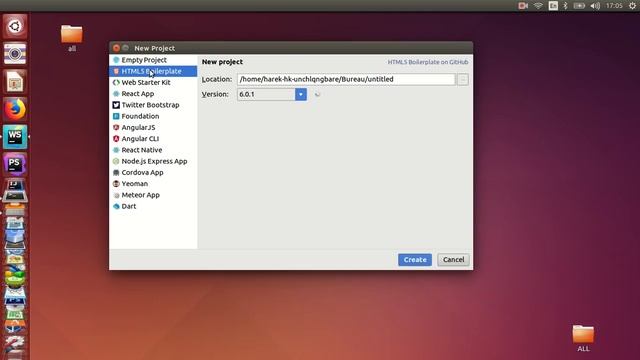Open the 'all' folder on desktop
This screenshot has width=640, height=360.
72,38
